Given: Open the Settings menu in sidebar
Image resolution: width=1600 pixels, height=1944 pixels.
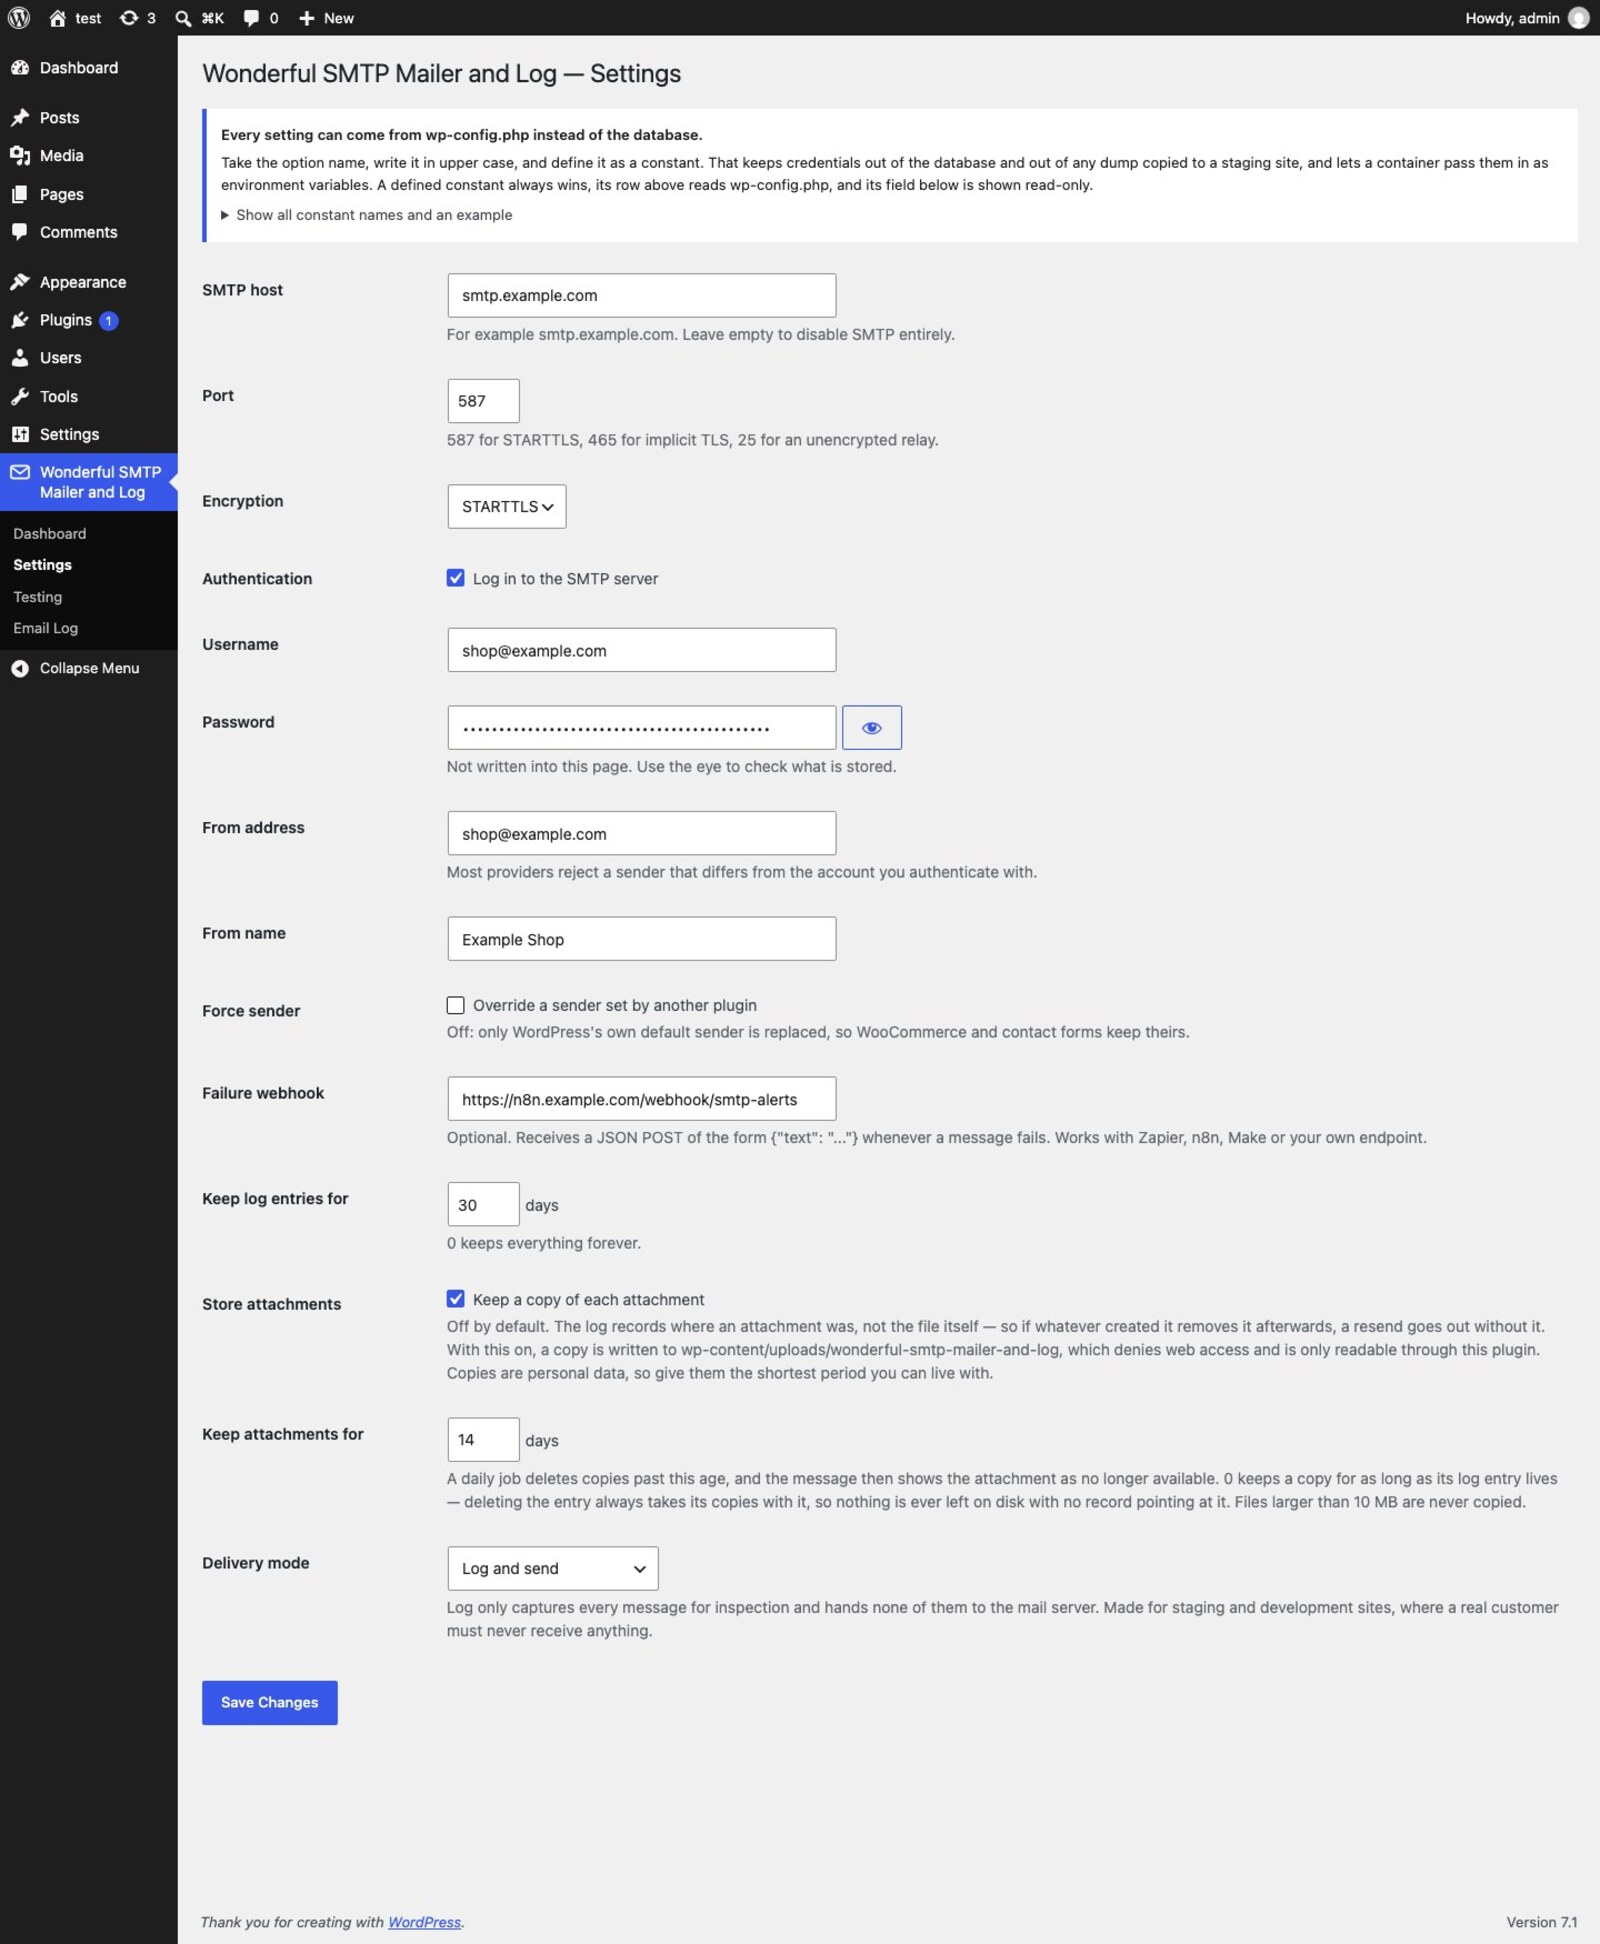Looking at the screenshot, I should pos(88,434).
